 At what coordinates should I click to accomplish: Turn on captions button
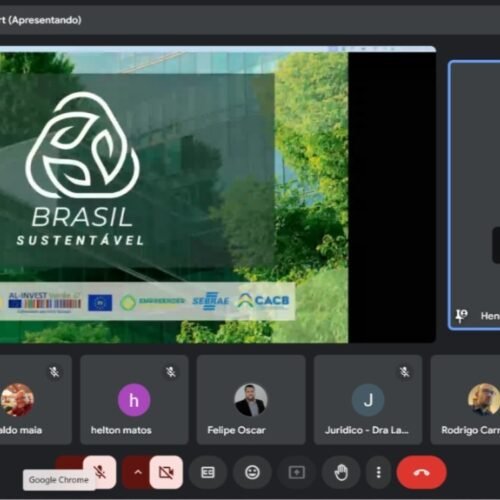pos(208,472)
